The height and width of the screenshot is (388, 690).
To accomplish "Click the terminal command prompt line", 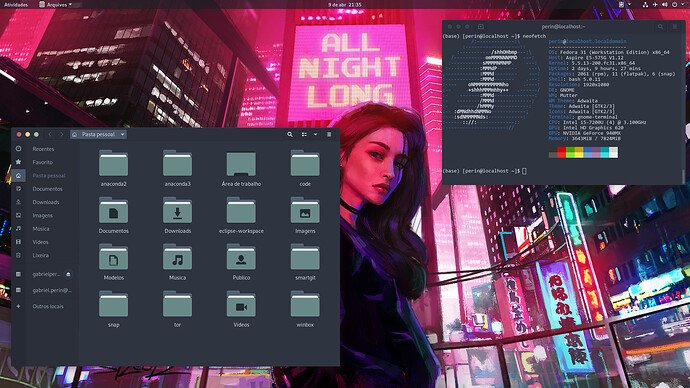I will coord(484,171).
